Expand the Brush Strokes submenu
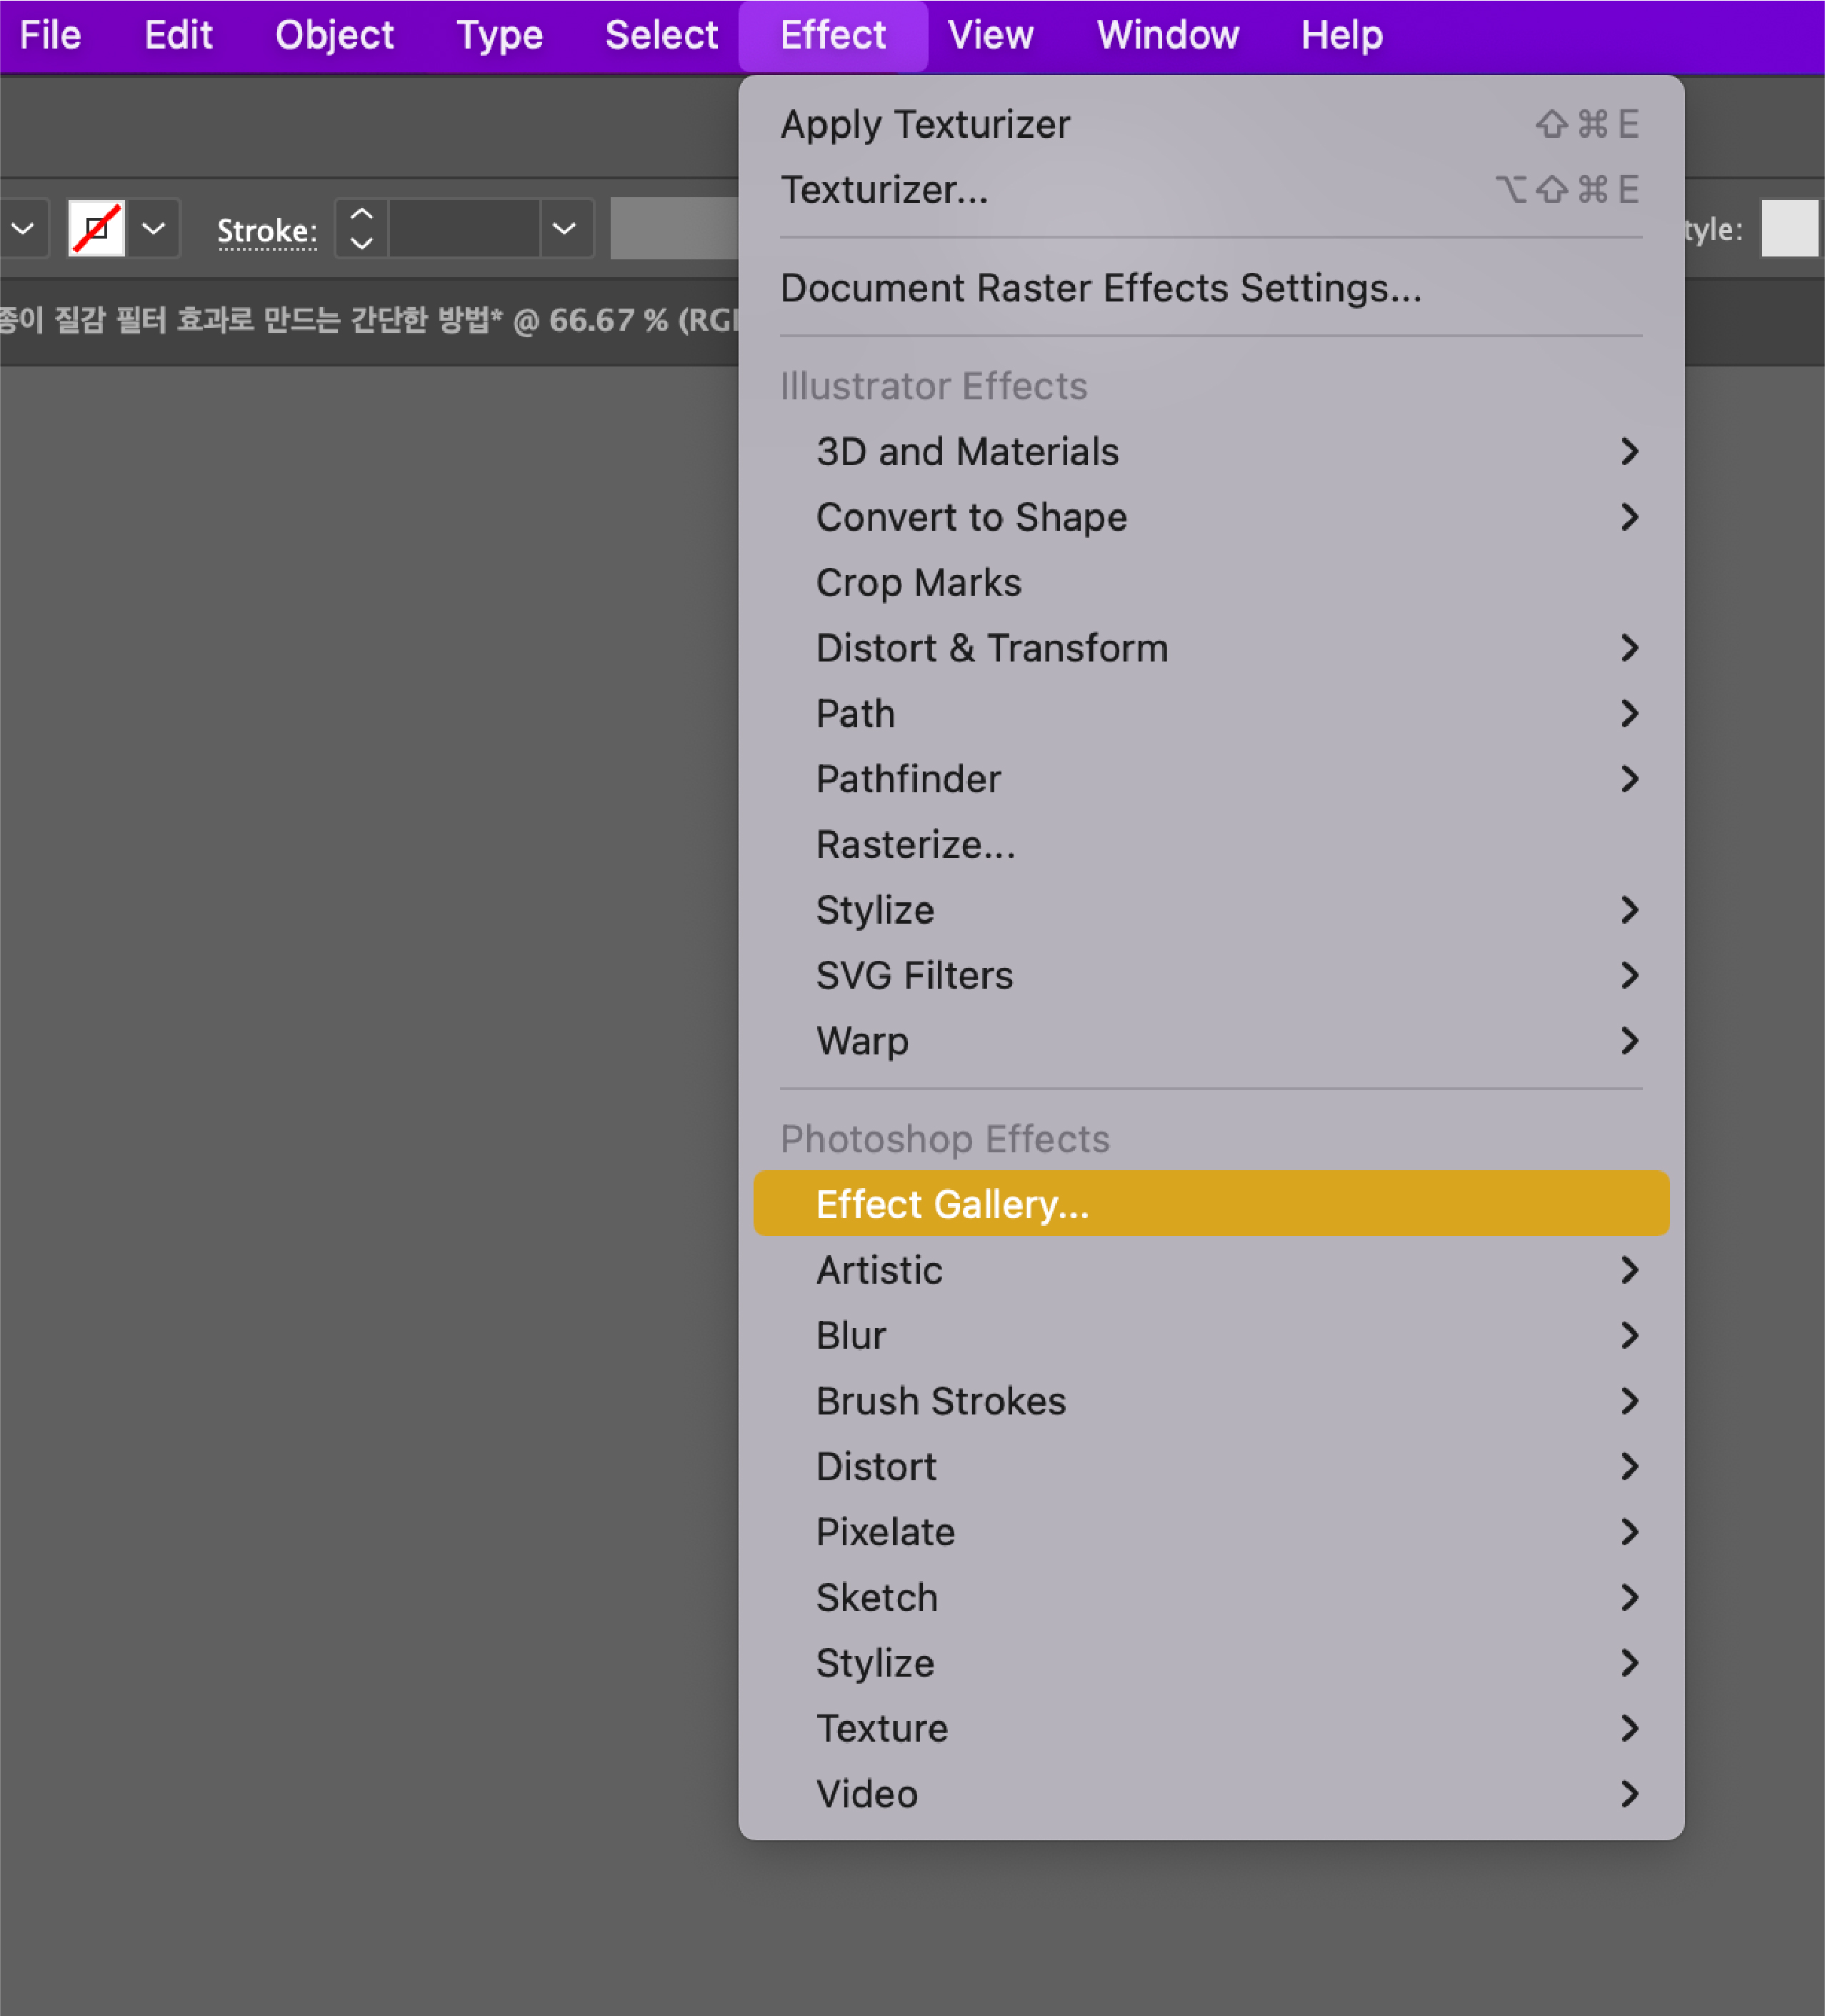1825x2016 pixels. (x=1211, y=1402)
